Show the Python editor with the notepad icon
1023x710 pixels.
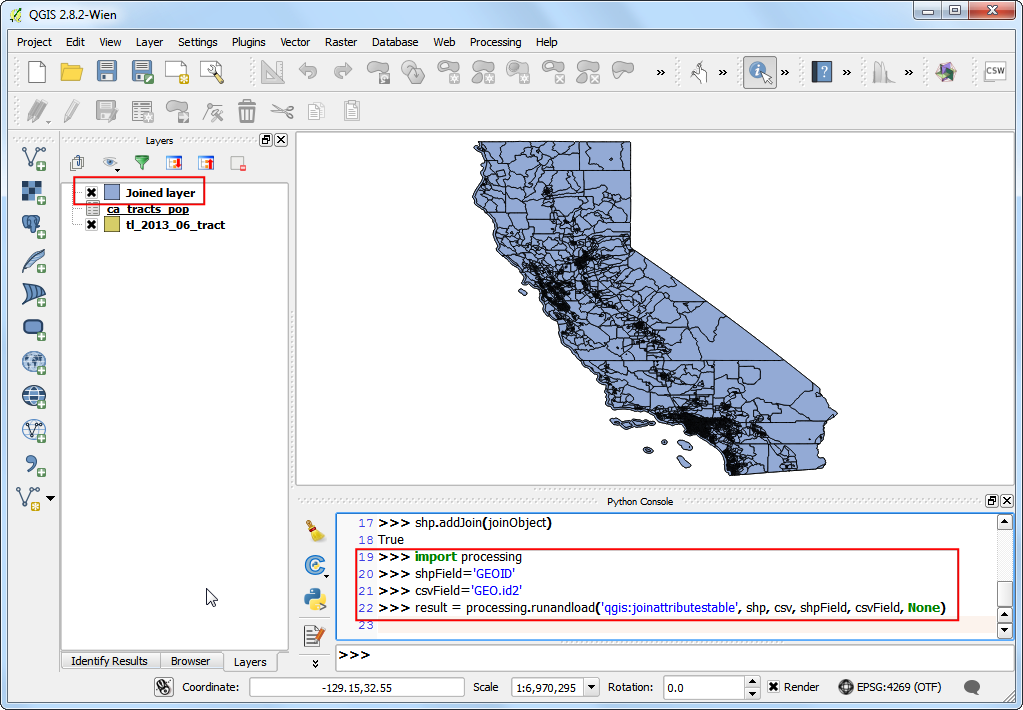pos(315,634)
